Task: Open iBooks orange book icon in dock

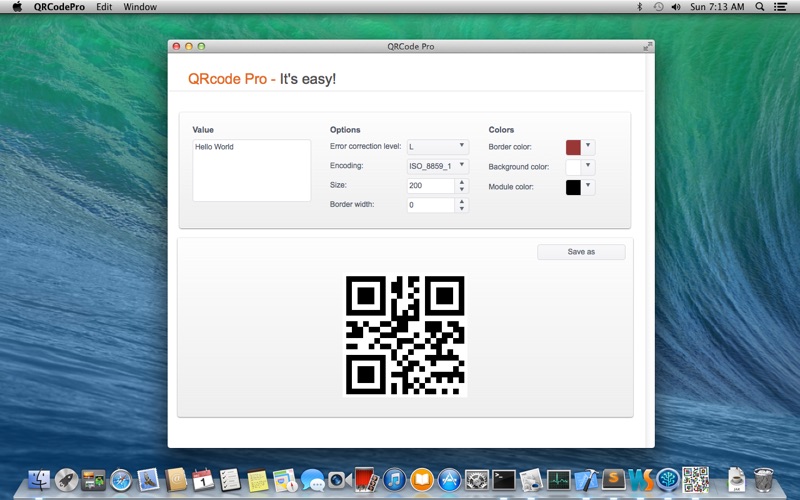Action: 422,480
